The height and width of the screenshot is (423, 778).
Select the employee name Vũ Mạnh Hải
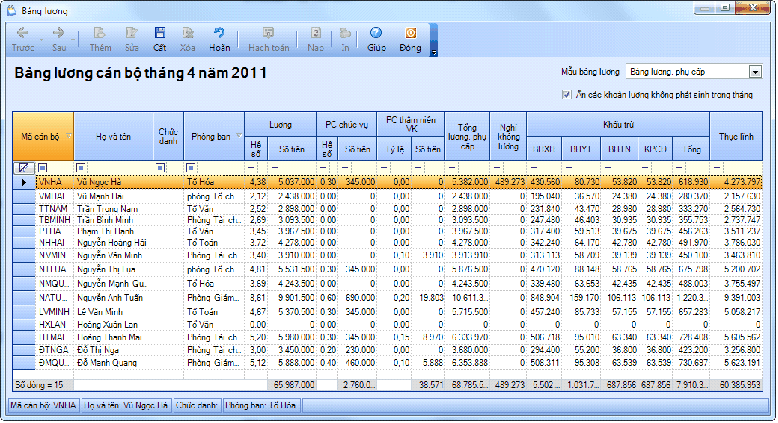click(100, 196)
